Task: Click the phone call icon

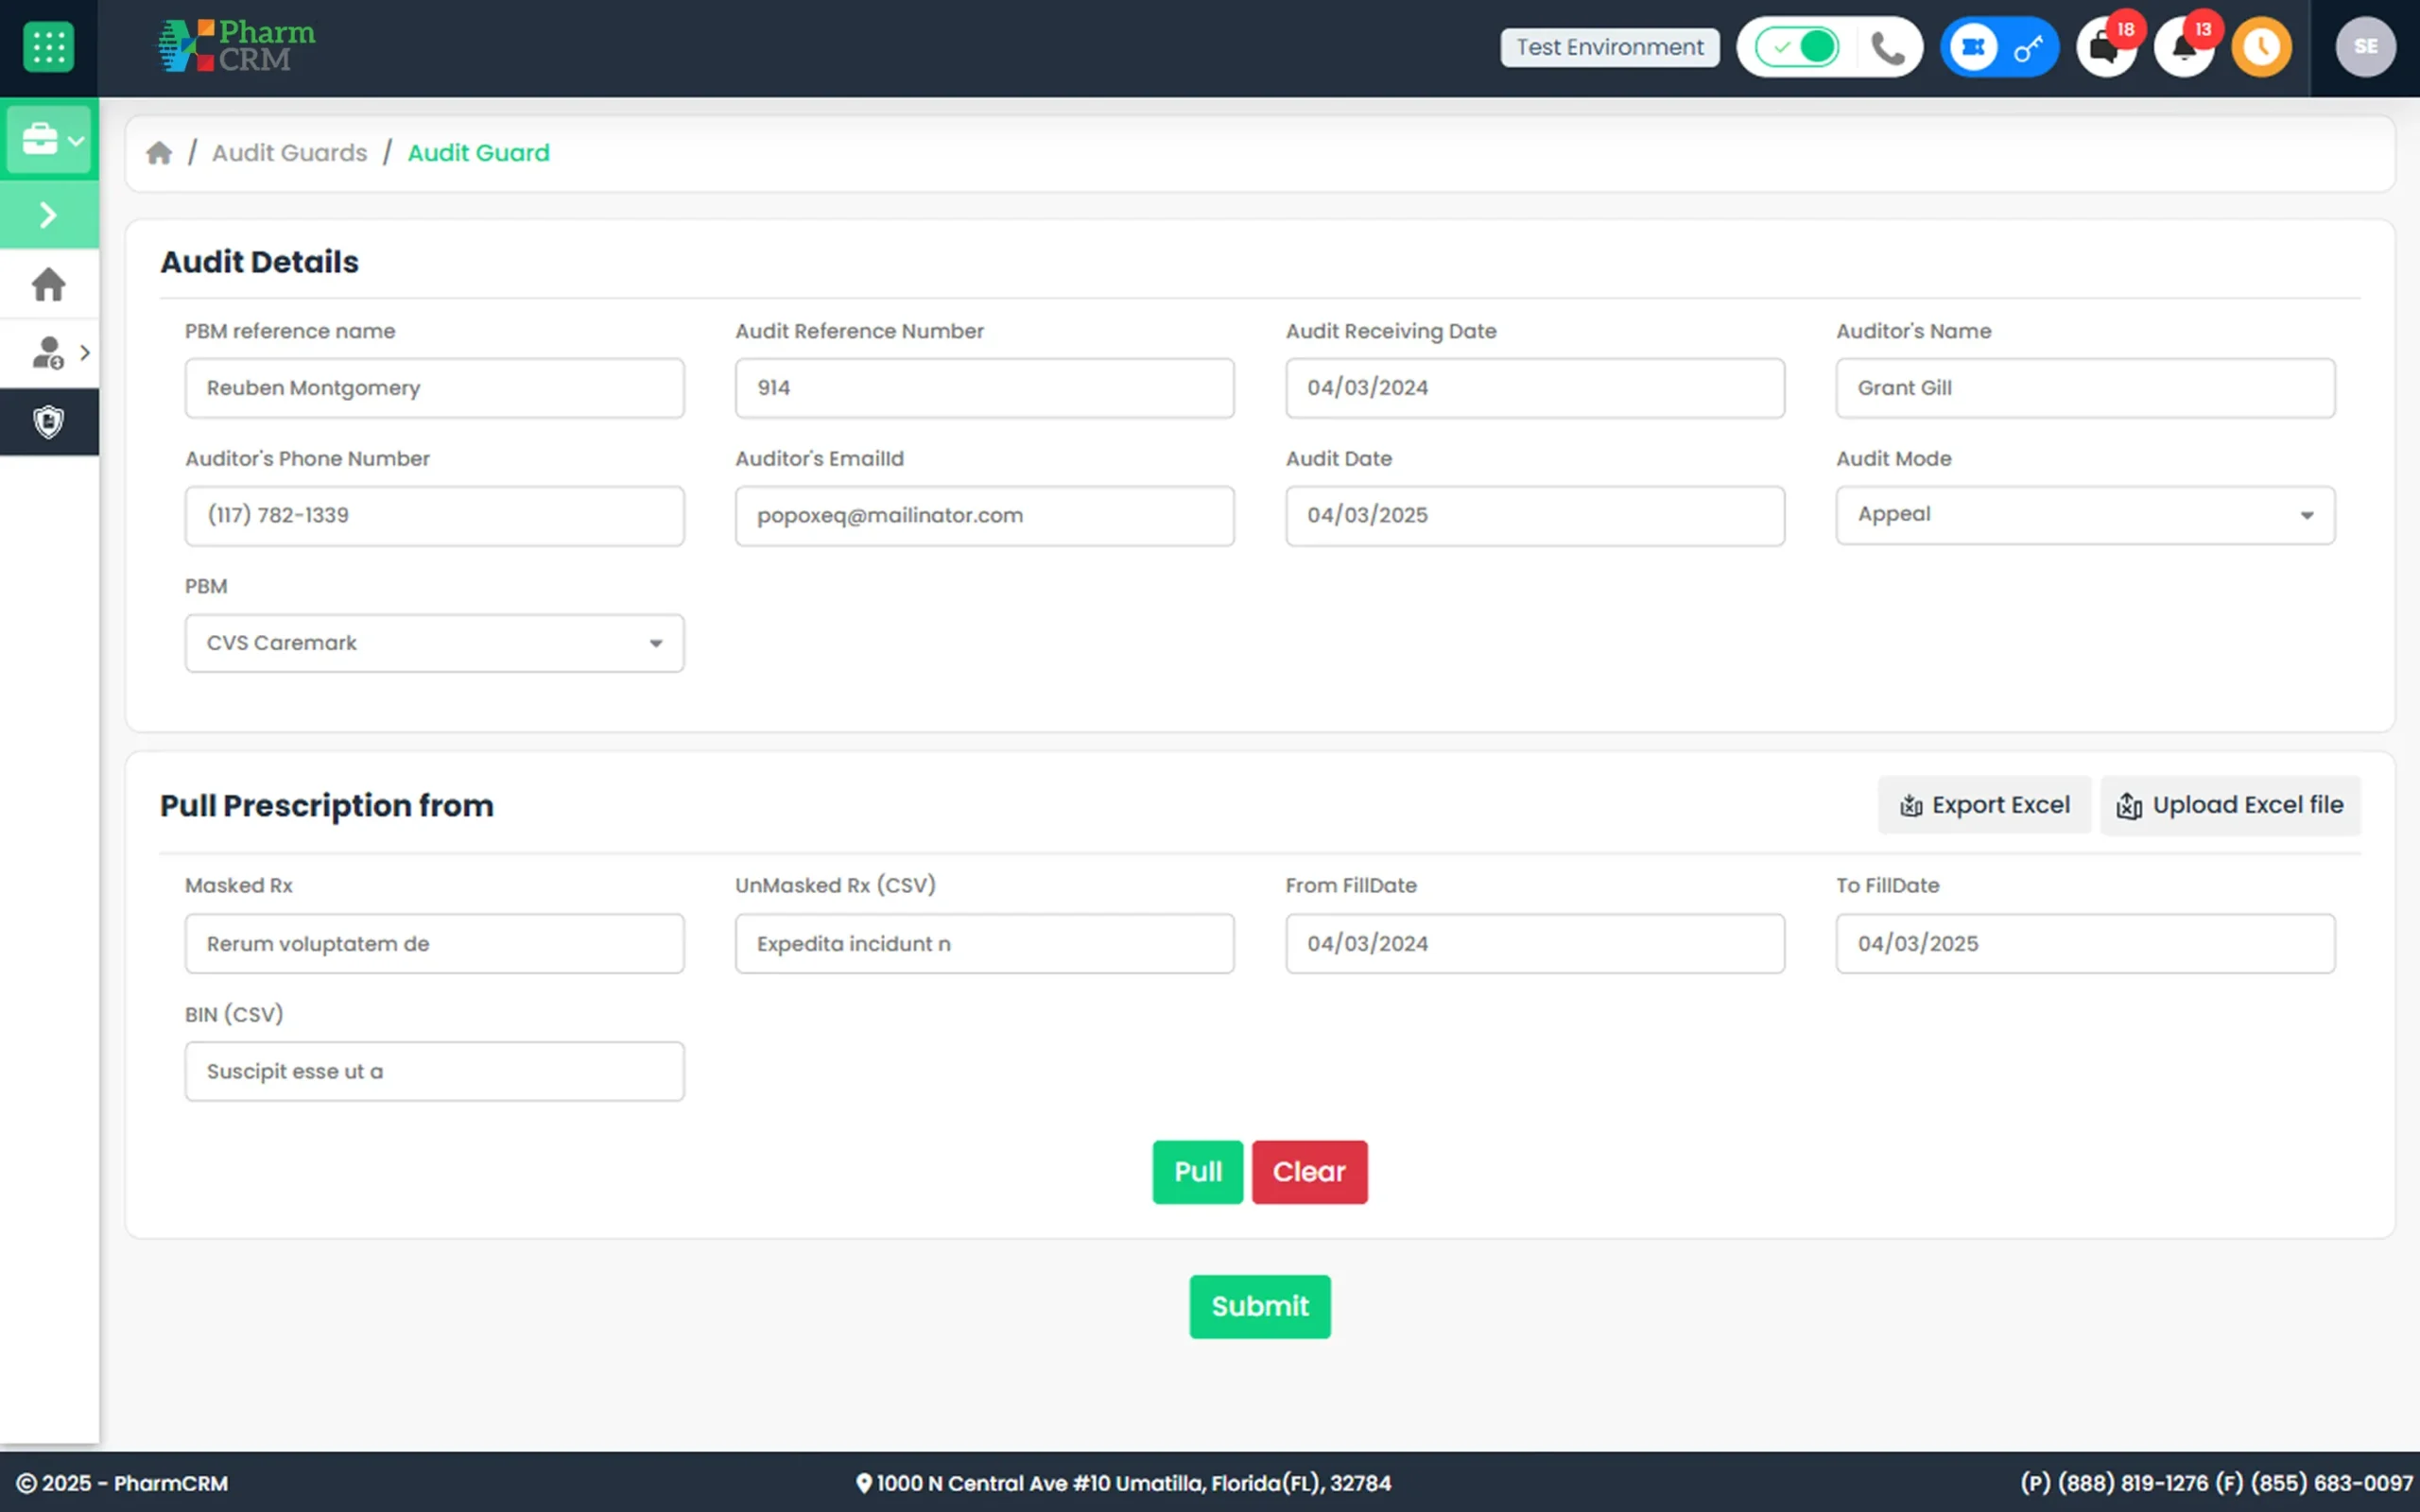Action: click(1886, 47)
